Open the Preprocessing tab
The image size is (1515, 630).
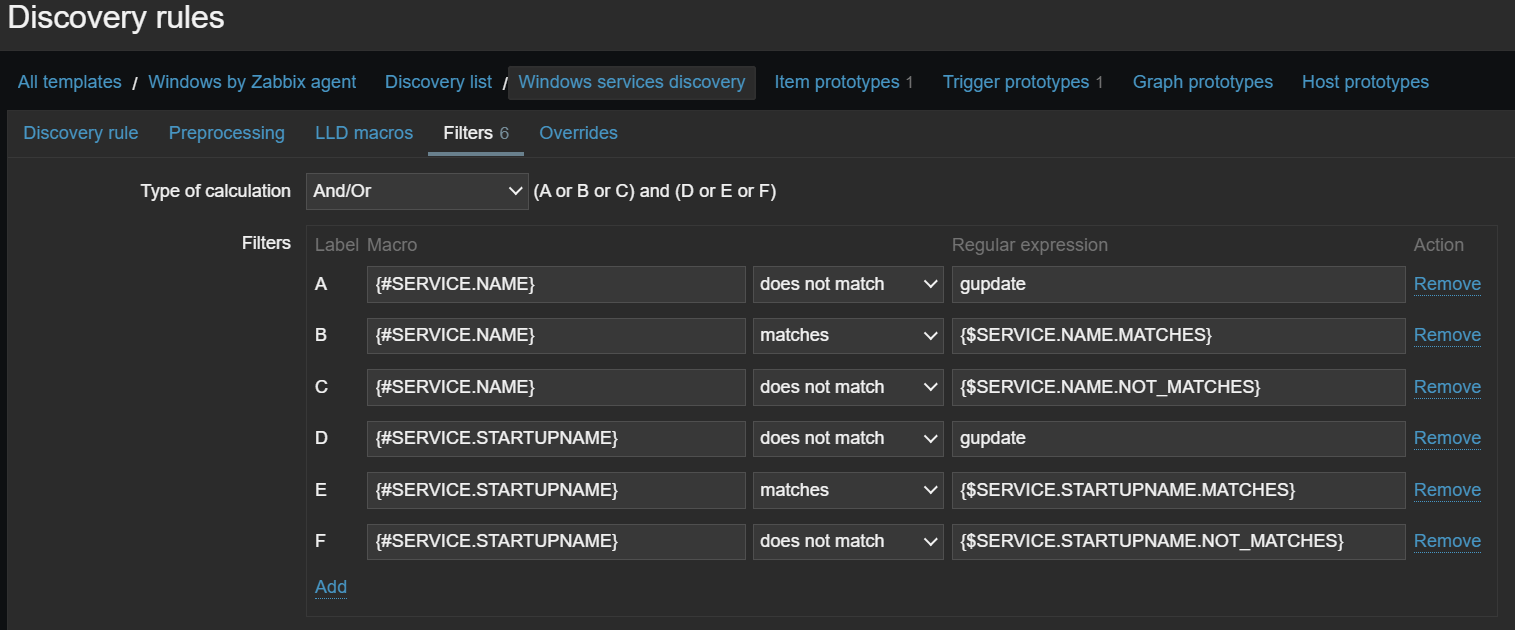click(227, 133)
